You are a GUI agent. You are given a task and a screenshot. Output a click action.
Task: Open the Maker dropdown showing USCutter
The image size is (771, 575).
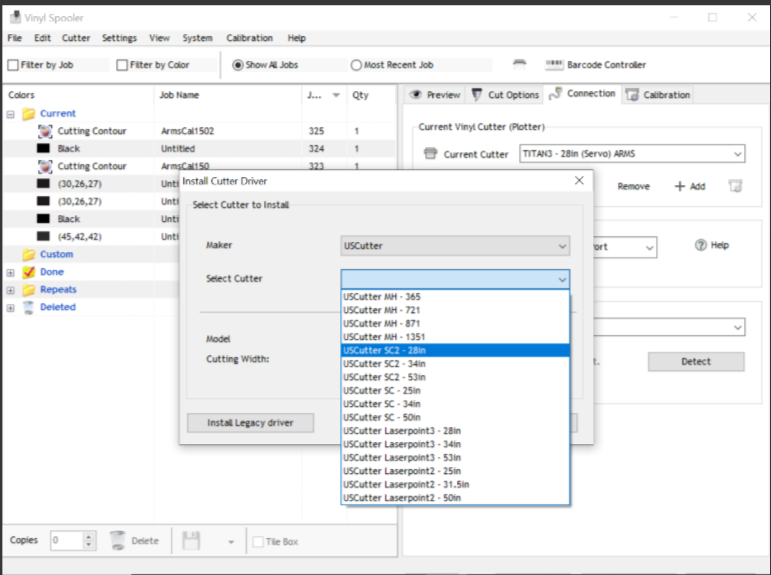point(455,245)
